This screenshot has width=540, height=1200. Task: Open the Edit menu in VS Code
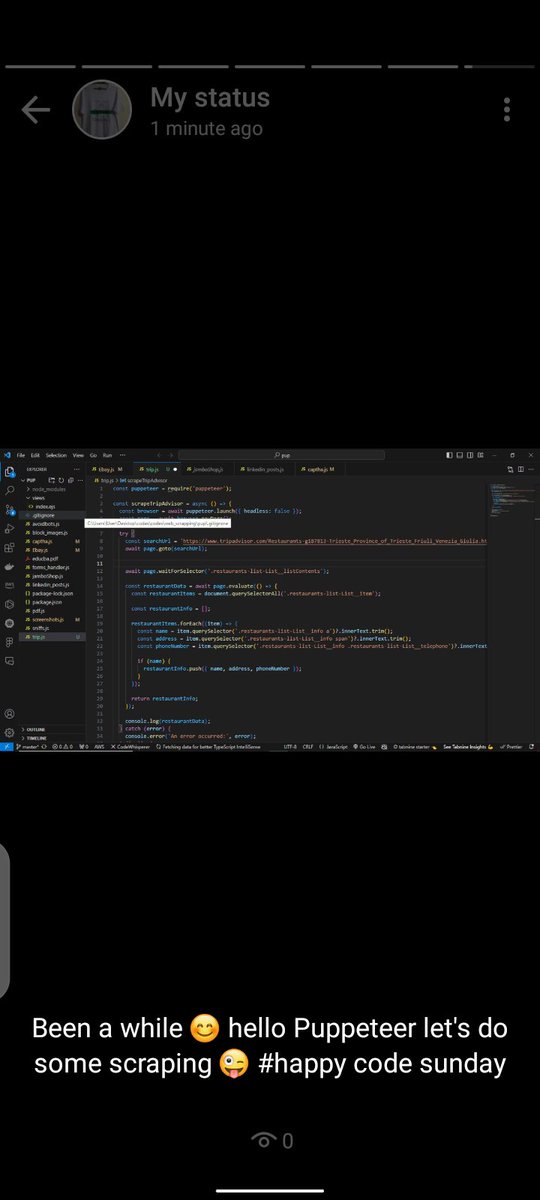tap(35, 455)
